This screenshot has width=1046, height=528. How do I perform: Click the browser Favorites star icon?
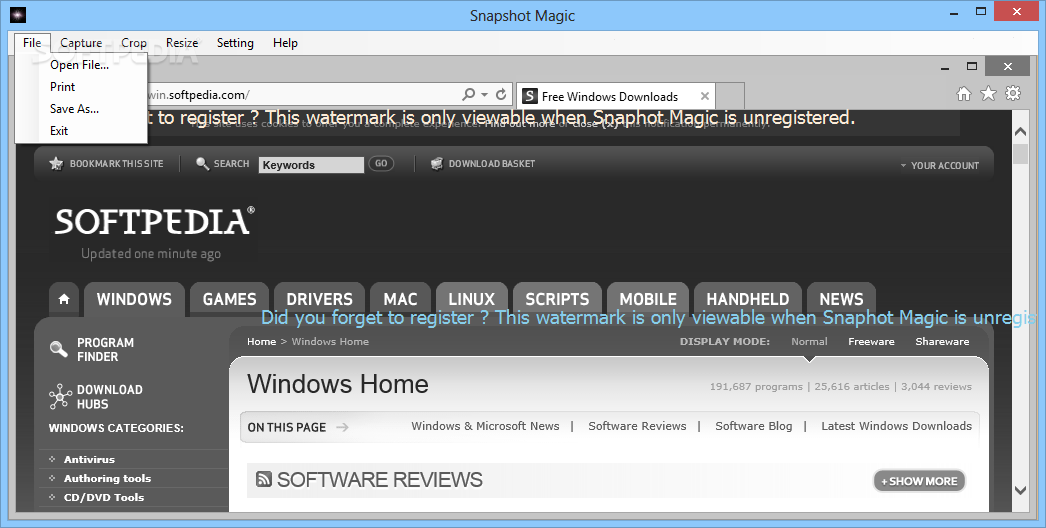click(988, 94)
